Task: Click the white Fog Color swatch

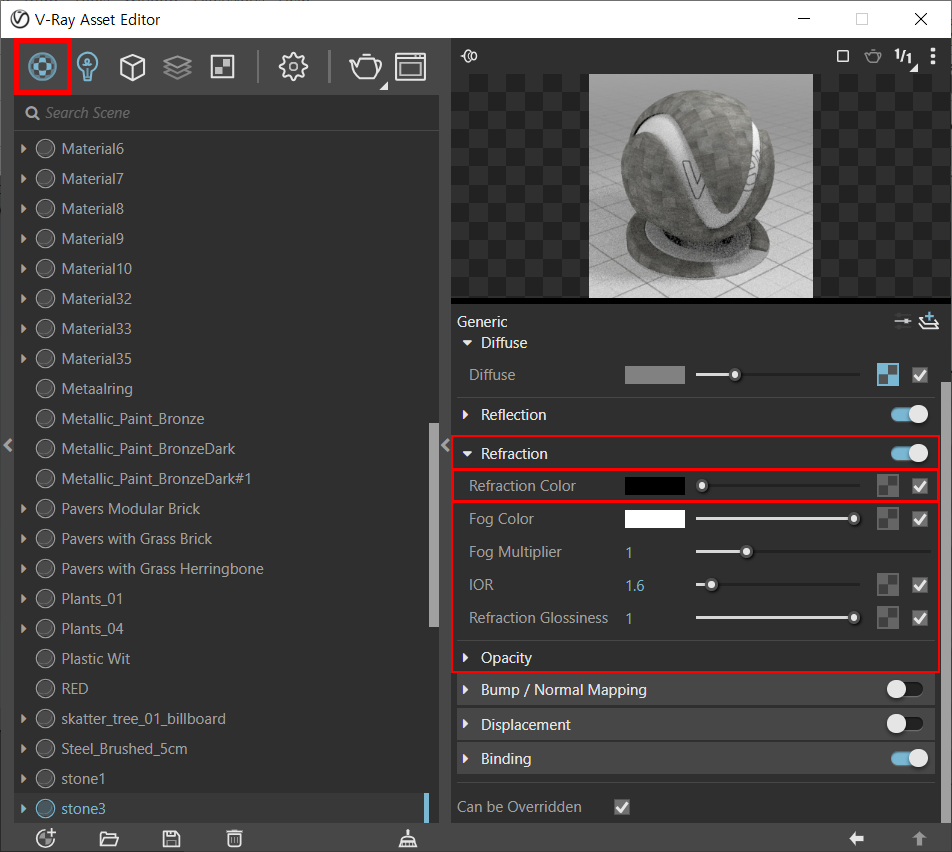Action: [x=654, y=519]
